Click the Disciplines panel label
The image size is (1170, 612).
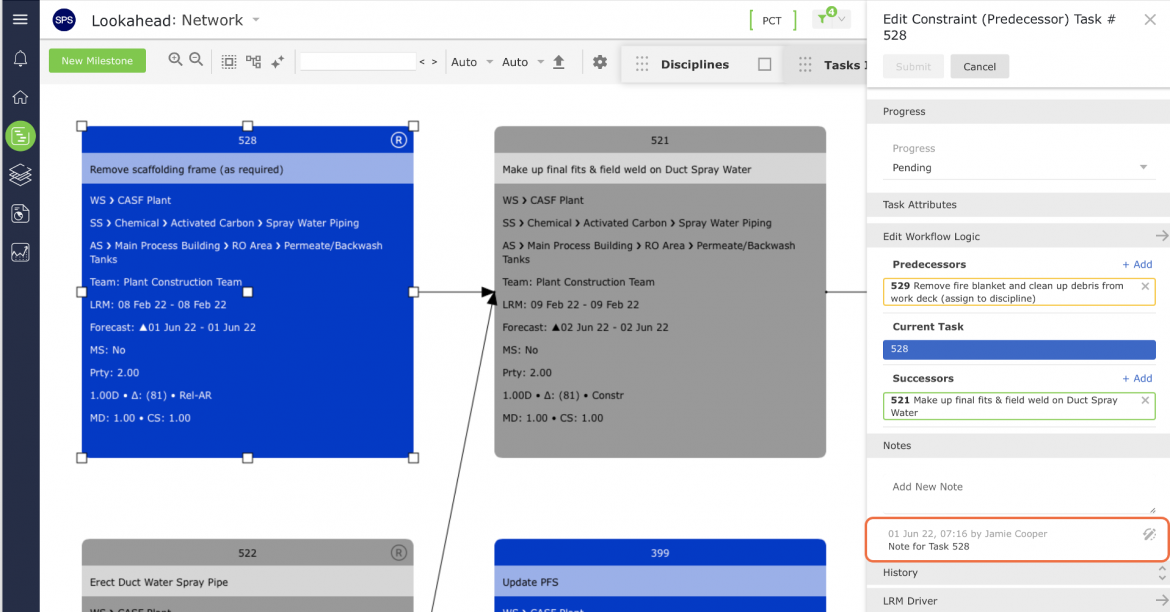(695, 64)
